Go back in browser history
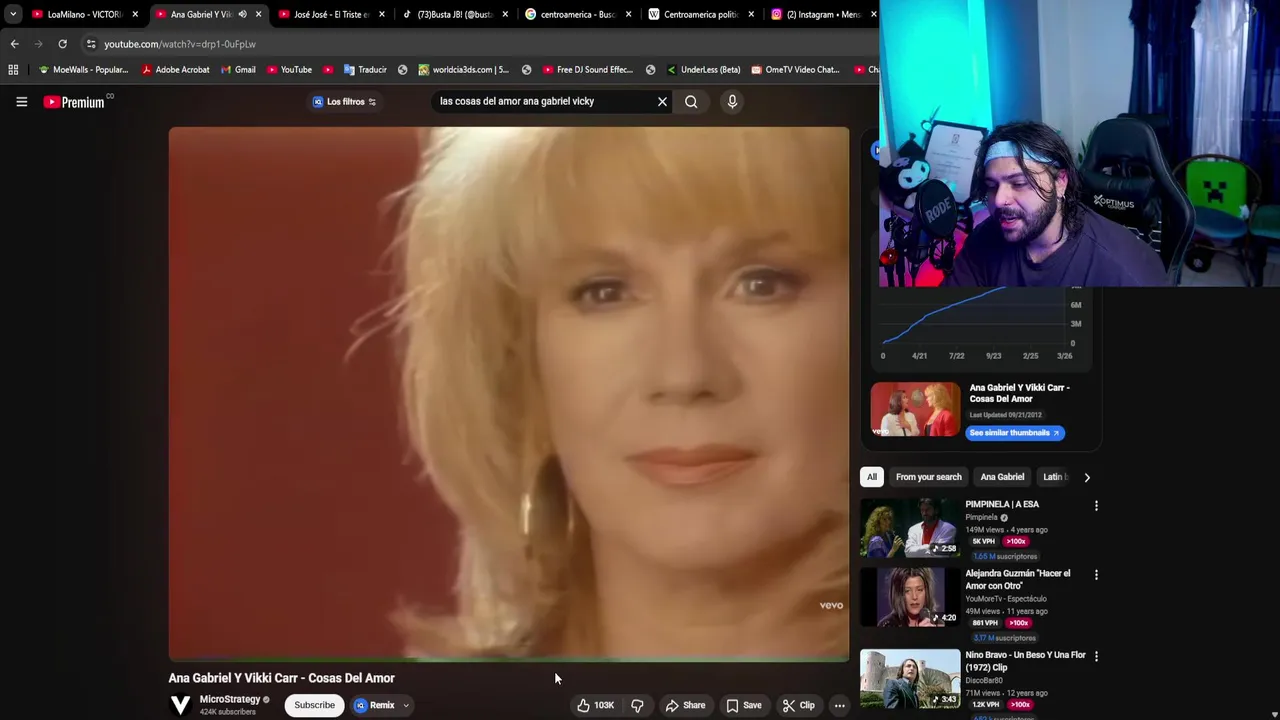The height and width of the screenshot is (720, 1280). (14, 44)
